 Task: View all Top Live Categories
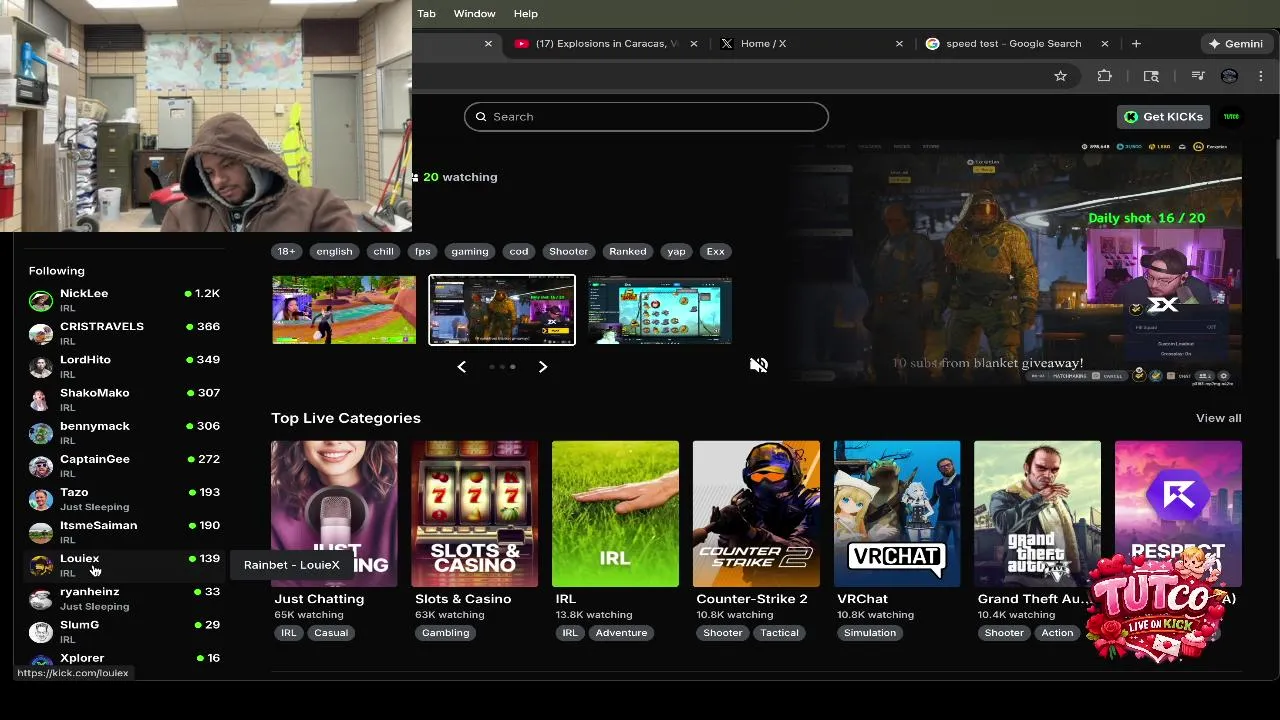1218,418
